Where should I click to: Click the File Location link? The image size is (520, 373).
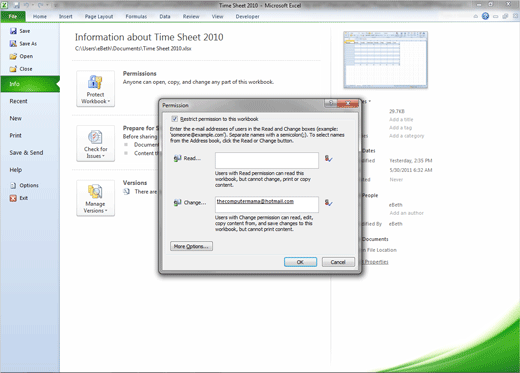tap(381, 250)
